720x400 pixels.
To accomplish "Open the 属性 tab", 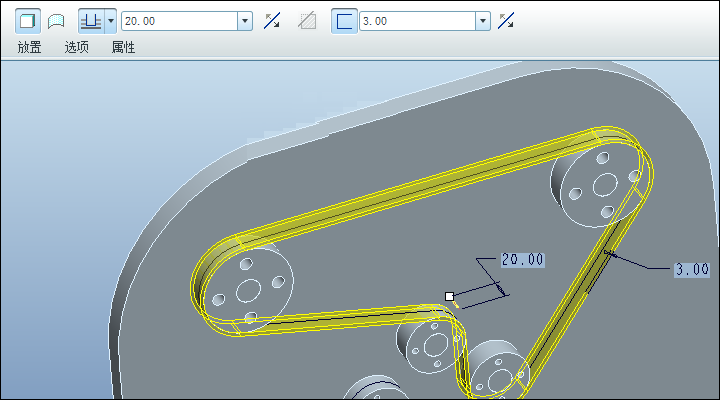I will 124,47.
